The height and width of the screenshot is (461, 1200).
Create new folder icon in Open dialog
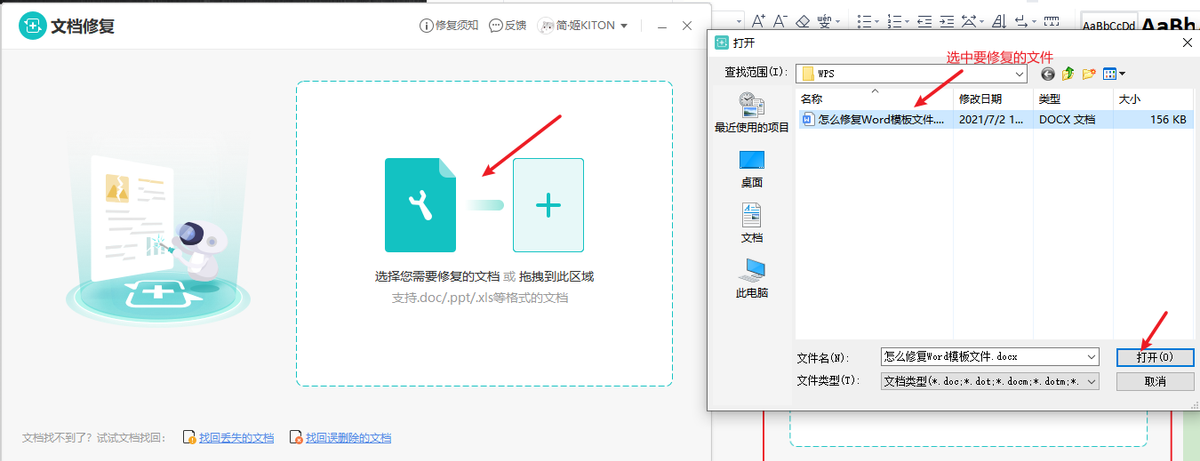[x=1089, y=73]
